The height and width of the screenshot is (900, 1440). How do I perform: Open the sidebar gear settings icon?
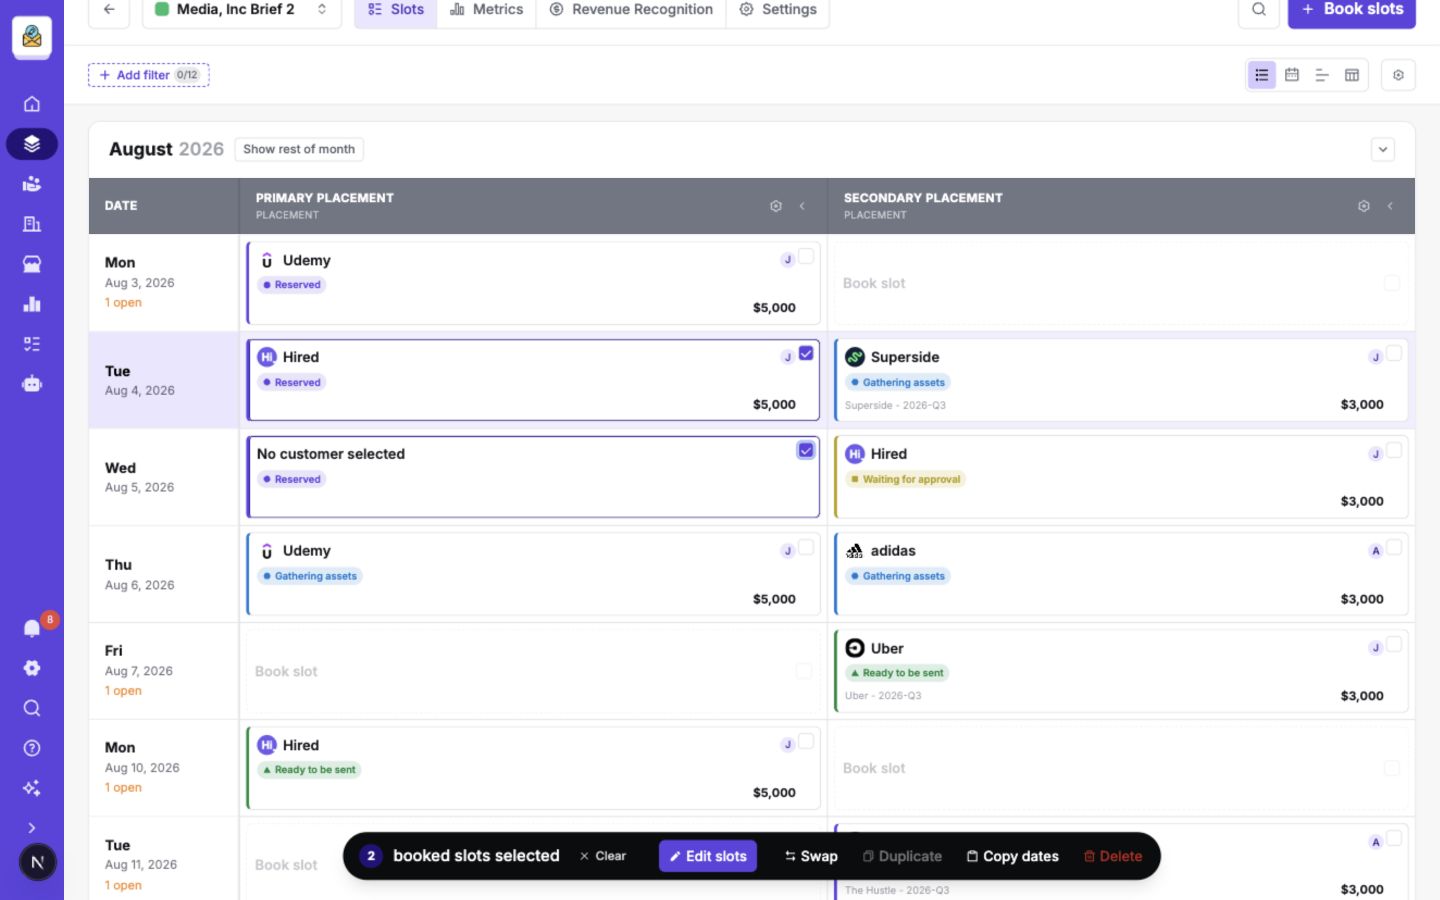pyautogui.click(x=32, y=668)
